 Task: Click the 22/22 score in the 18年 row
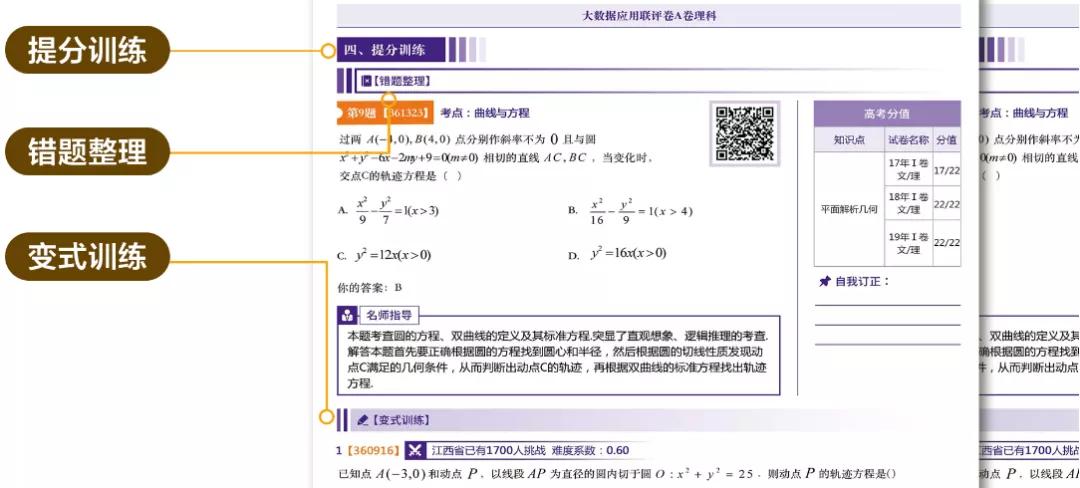tap(946, 204)
